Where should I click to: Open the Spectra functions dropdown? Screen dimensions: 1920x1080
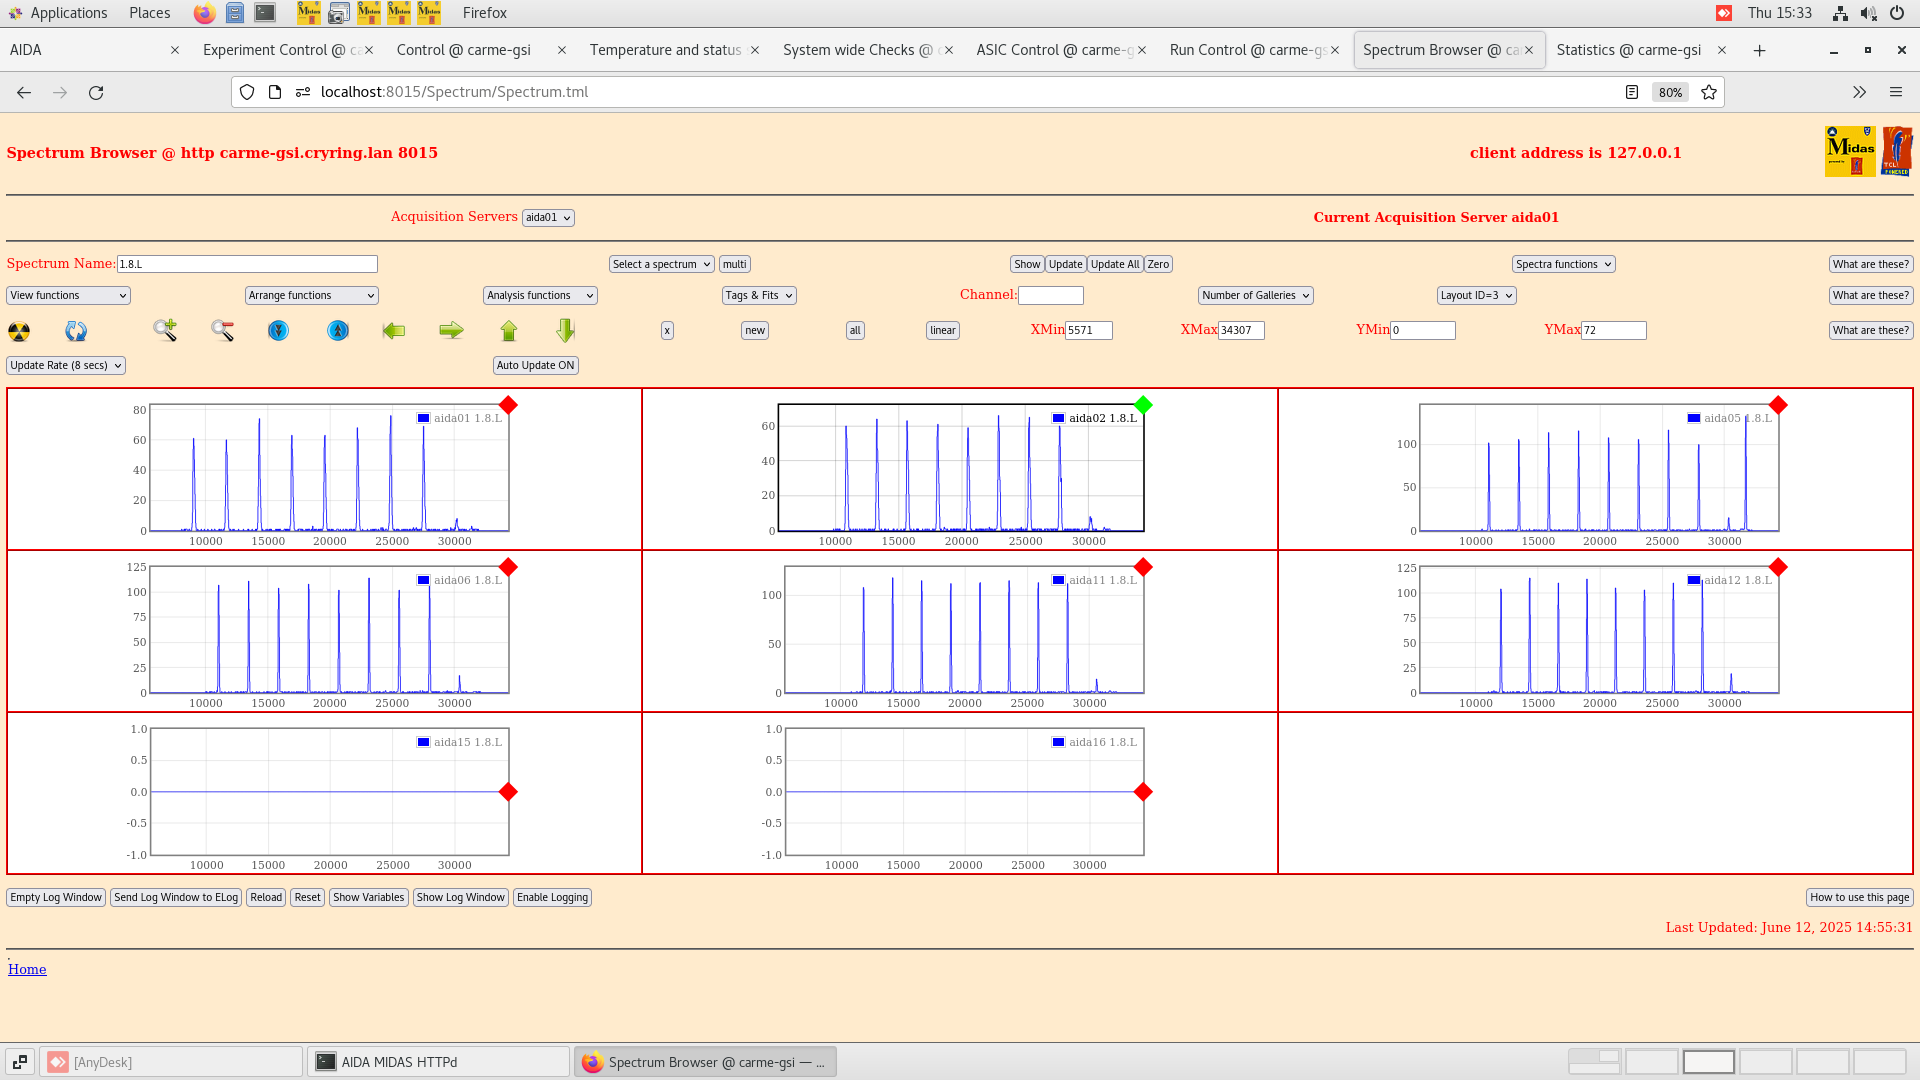(1563, 264)
